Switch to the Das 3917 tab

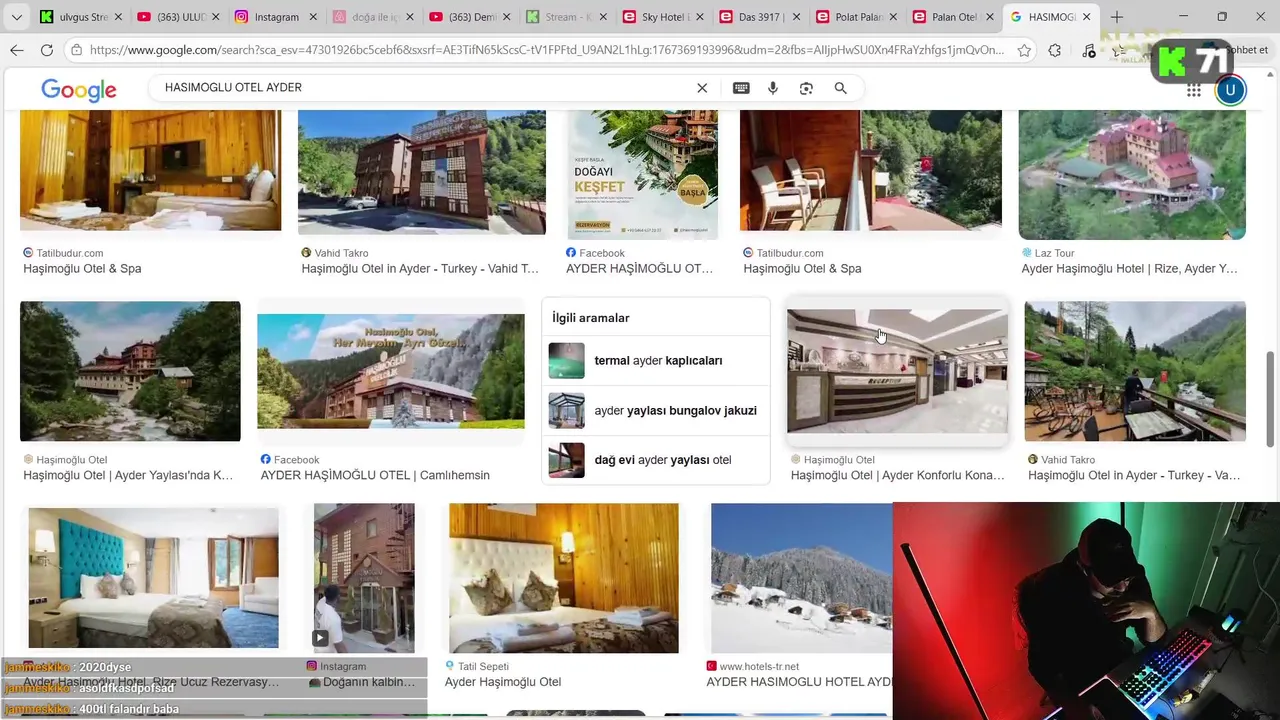[759, 17]
